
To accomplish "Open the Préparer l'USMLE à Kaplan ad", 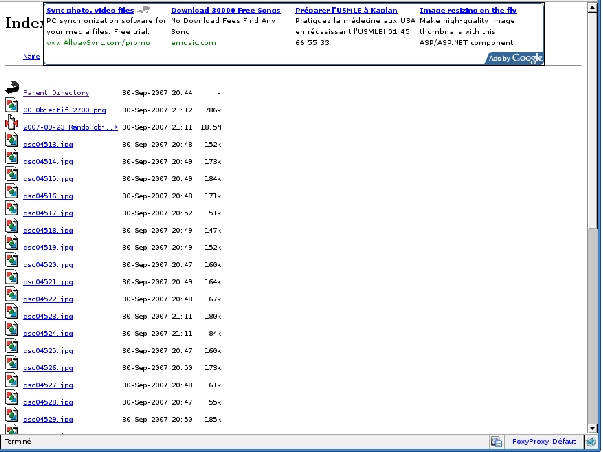I will 346,10.
